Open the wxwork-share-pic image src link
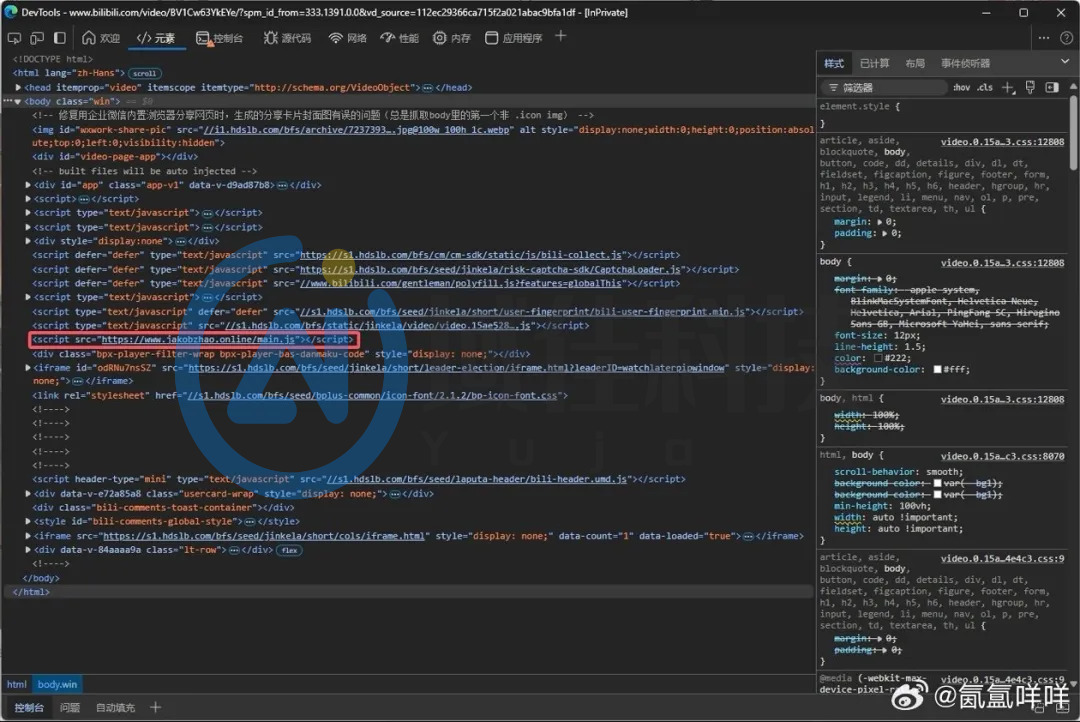1080x722 pixels. click(x=357, y=130)
